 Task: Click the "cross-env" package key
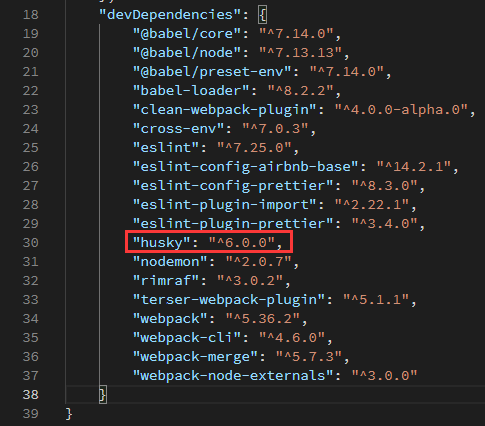(x=178, y=129)
